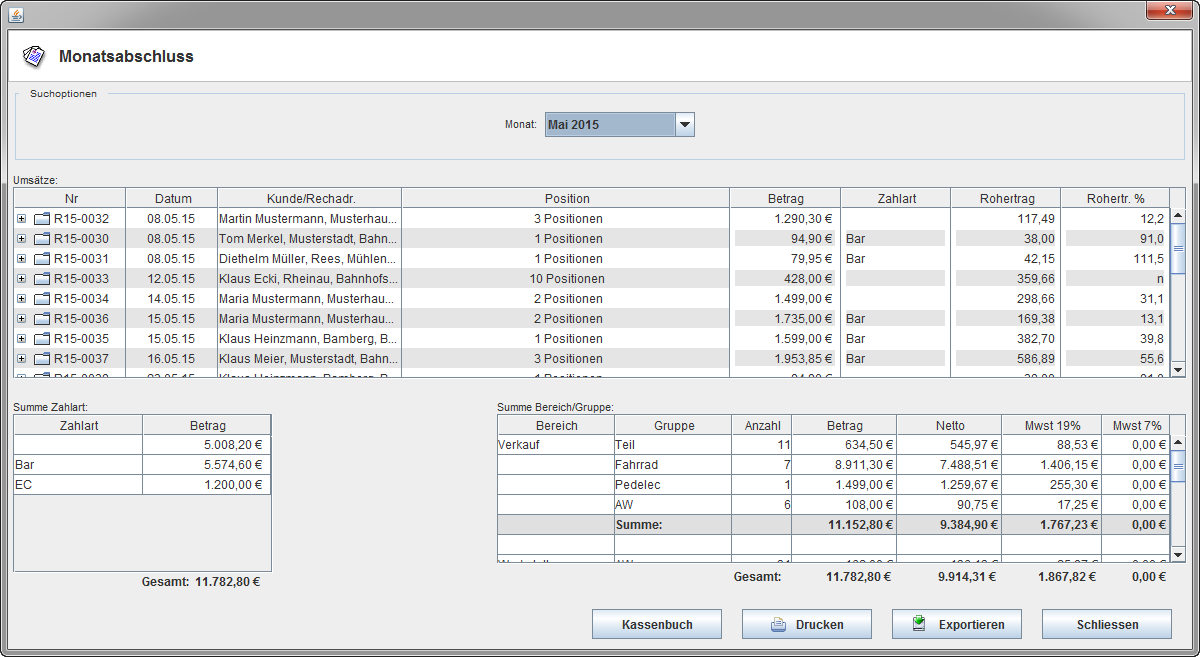
Task: Click the export icon on Exportieren button
Action: click(x=920, y=624)
